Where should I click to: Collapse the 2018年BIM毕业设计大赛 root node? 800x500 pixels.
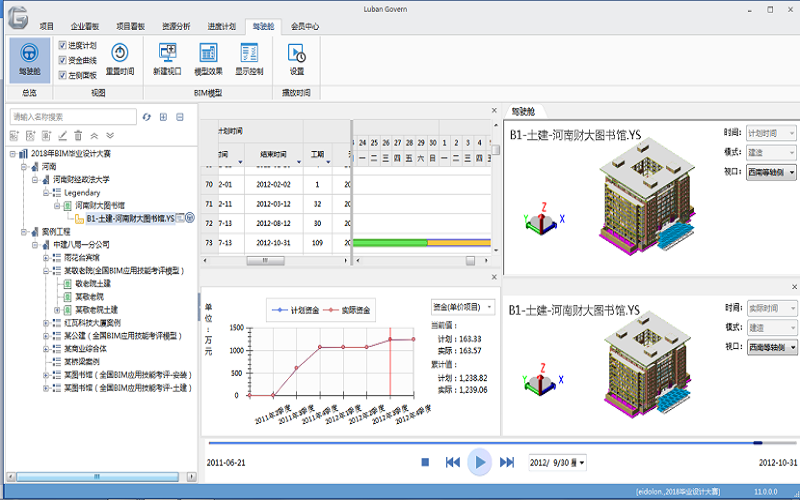[x=13, y=153]
